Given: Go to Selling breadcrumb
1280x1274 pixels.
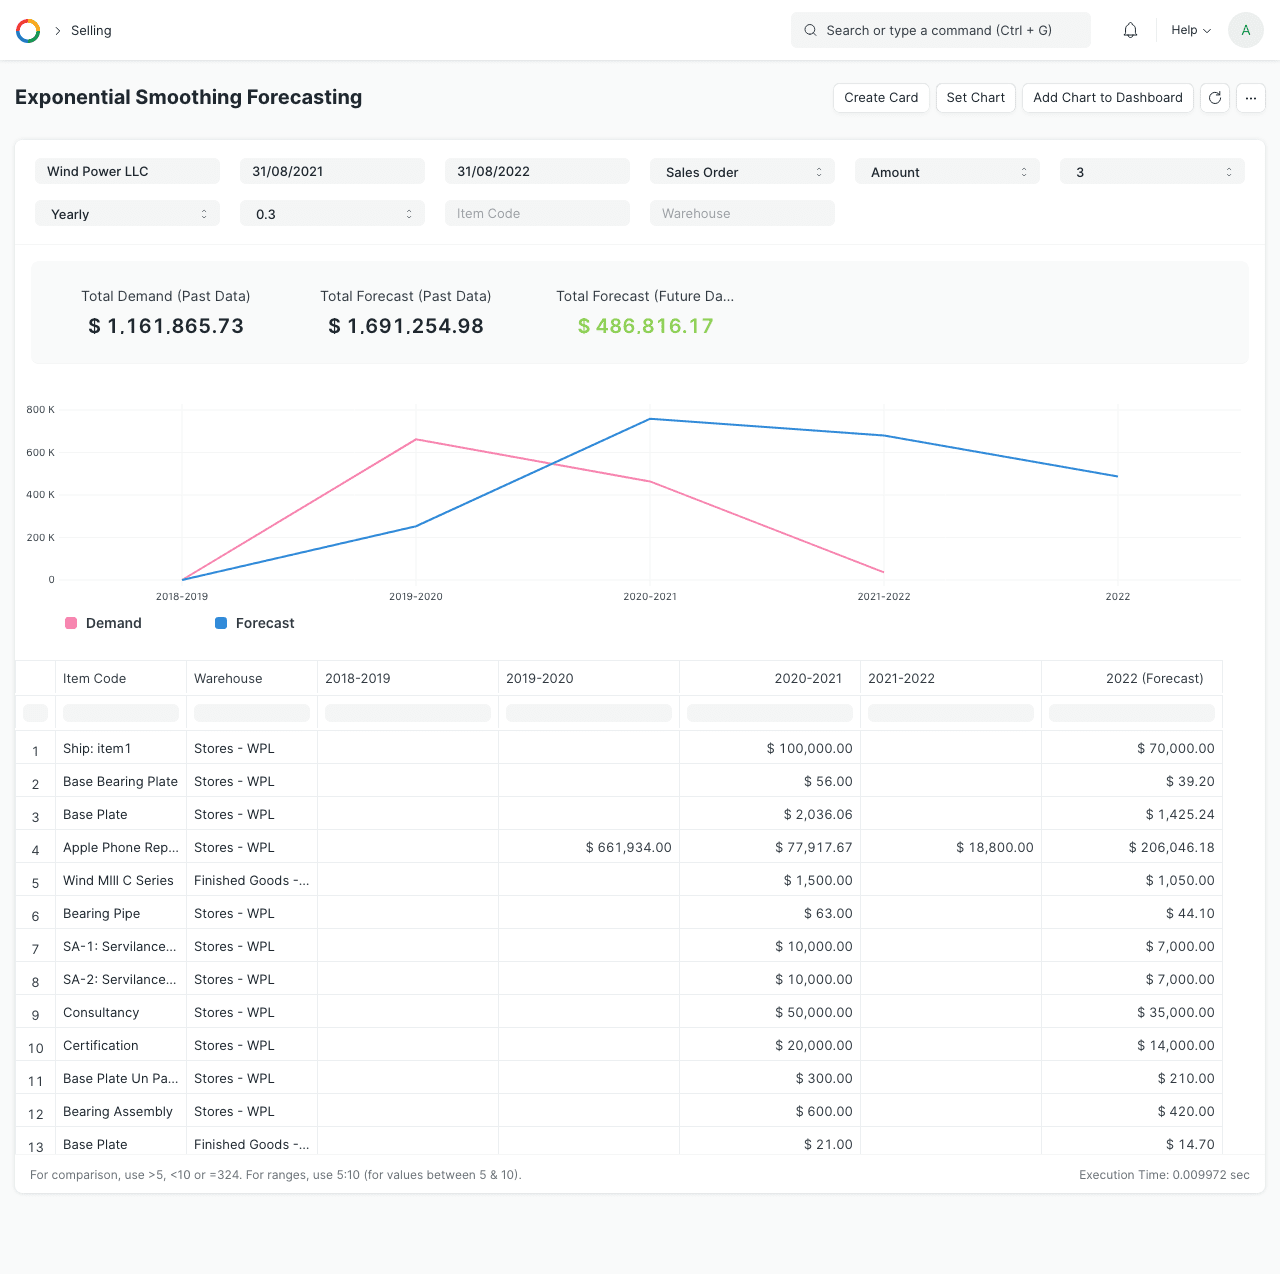Looking at the screenshot, I should tap(91, 31).
